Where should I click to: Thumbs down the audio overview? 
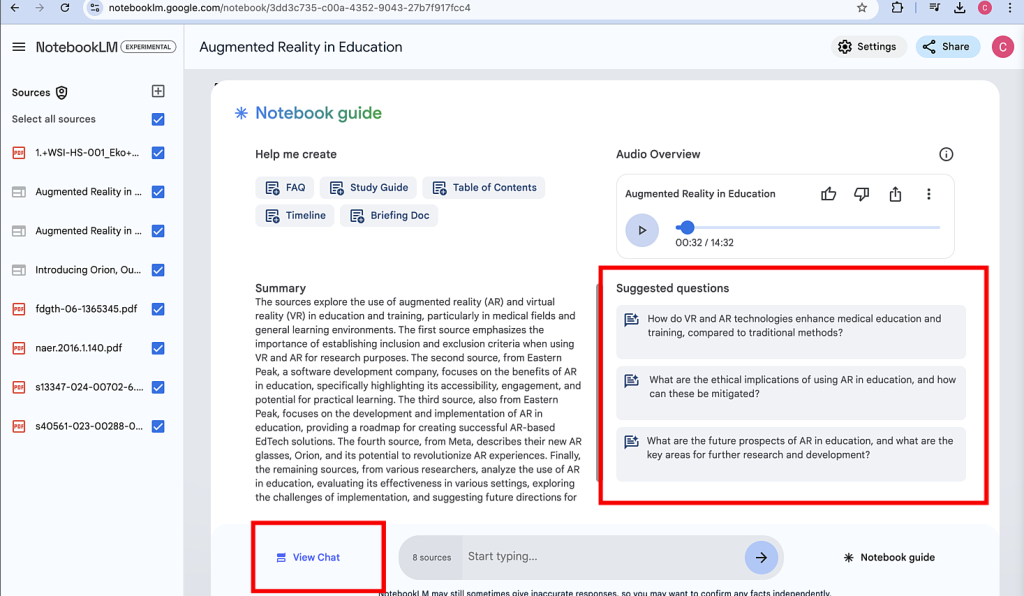pos(861,194)
